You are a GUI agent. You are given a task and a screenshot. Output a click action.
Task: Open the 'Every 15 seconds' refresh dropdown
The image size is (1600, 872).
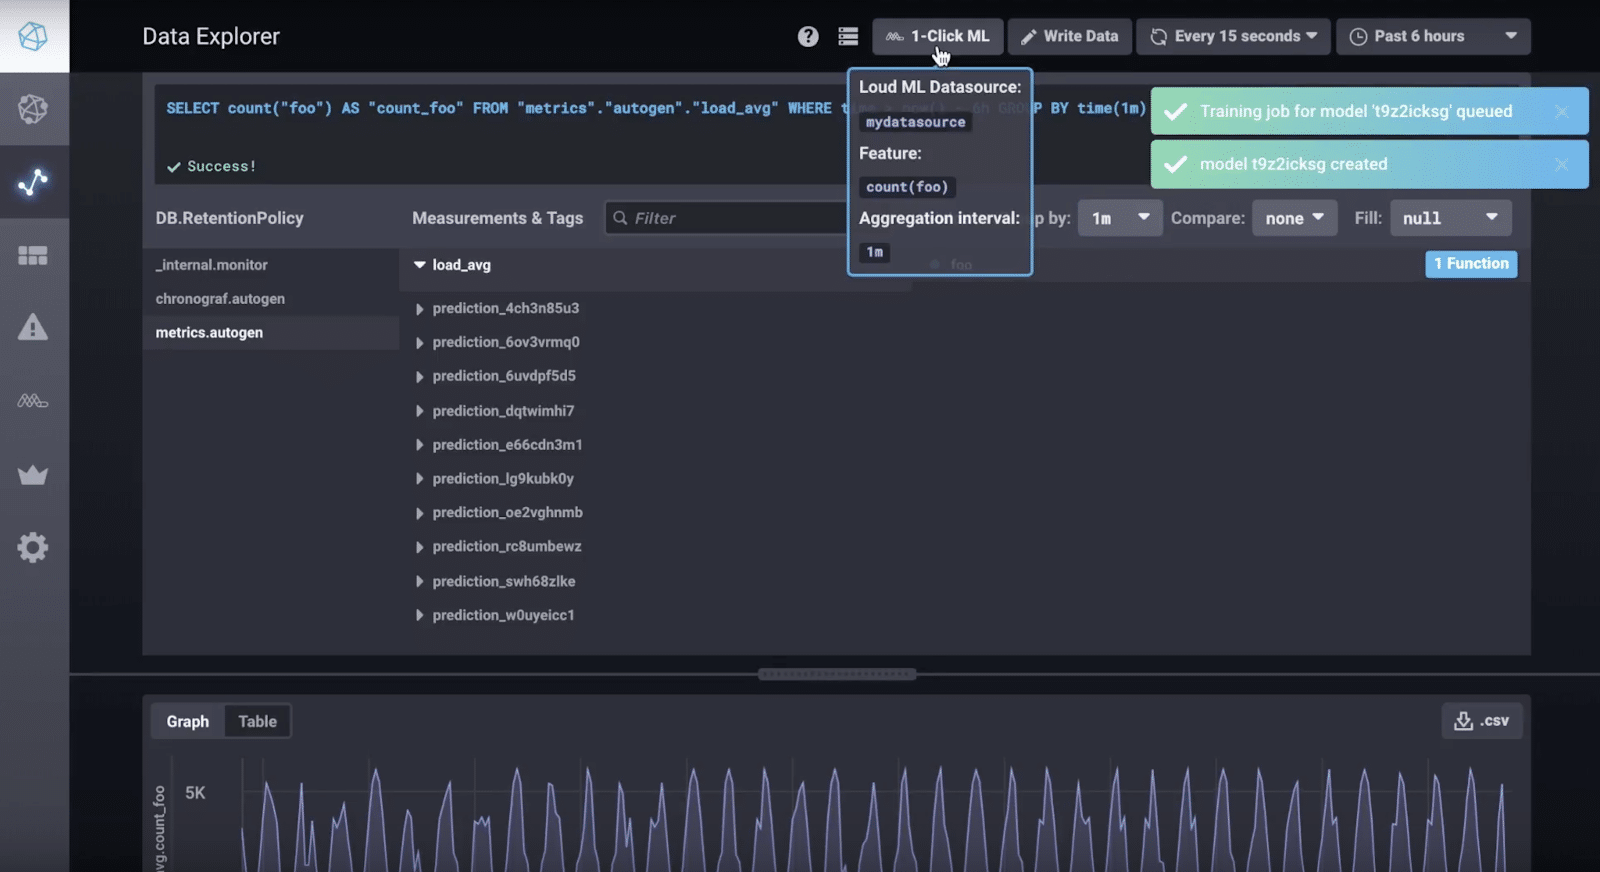tap(1233, 37)
